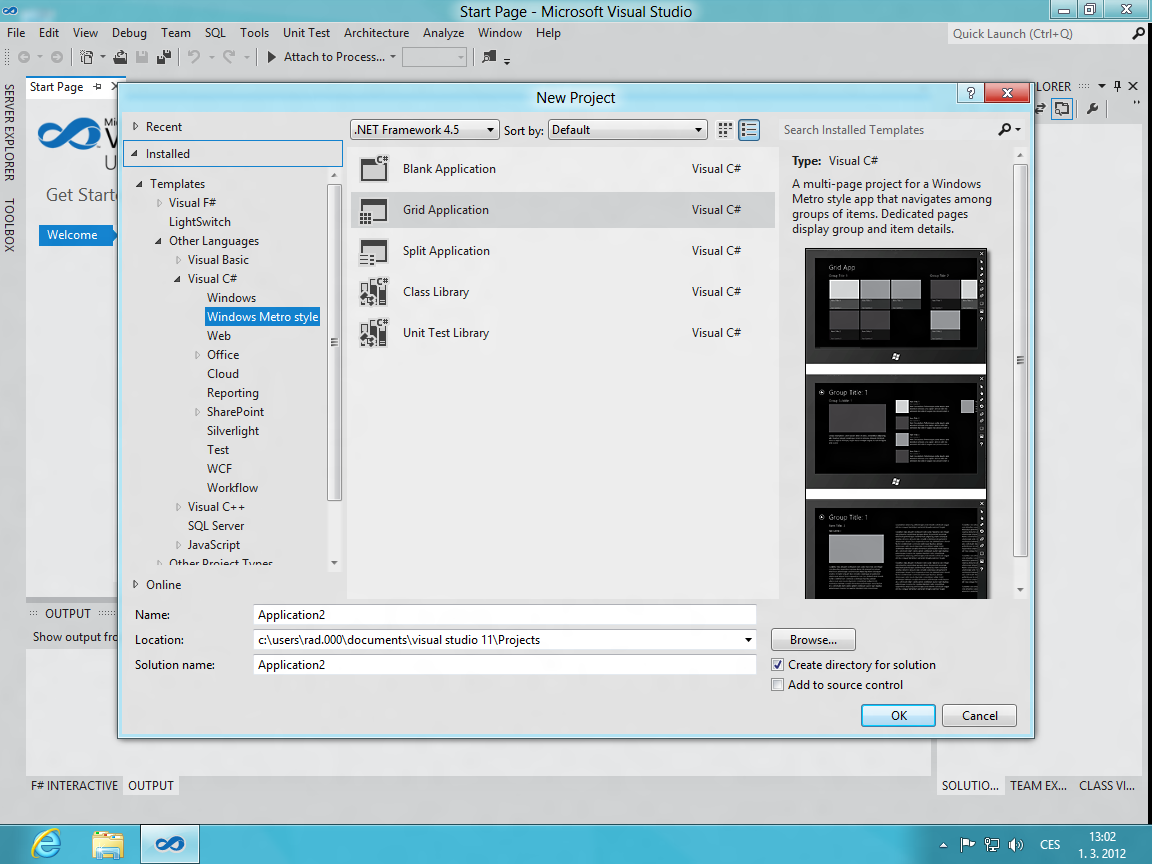Open the SERVER EXPLORER side tab
This screenshot has width=1152, height=864.
tap(10, 132)
